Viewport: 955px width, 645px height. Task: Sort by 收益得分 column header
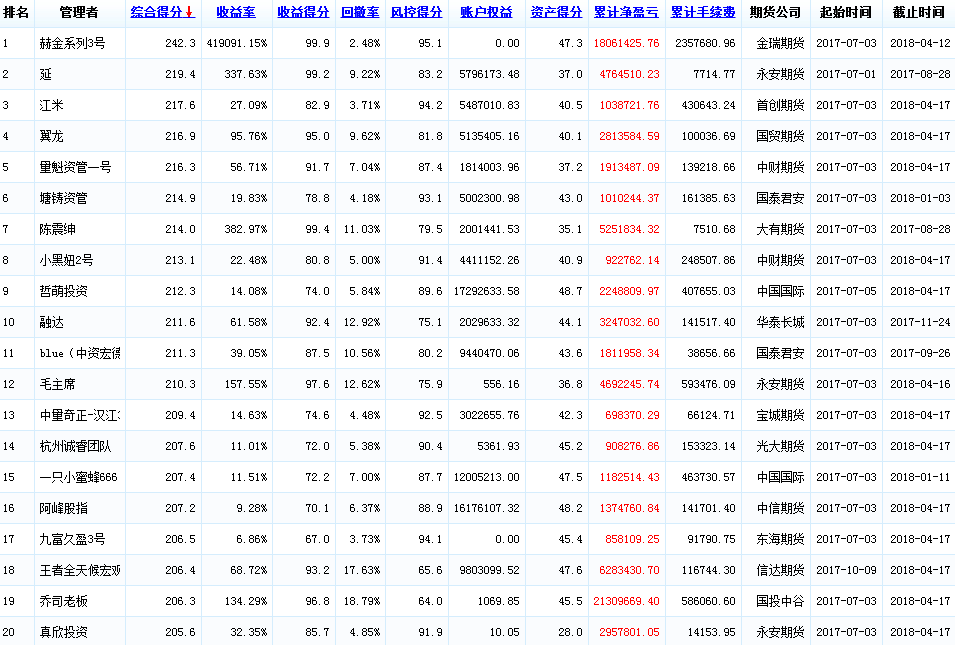coord(303,13)
